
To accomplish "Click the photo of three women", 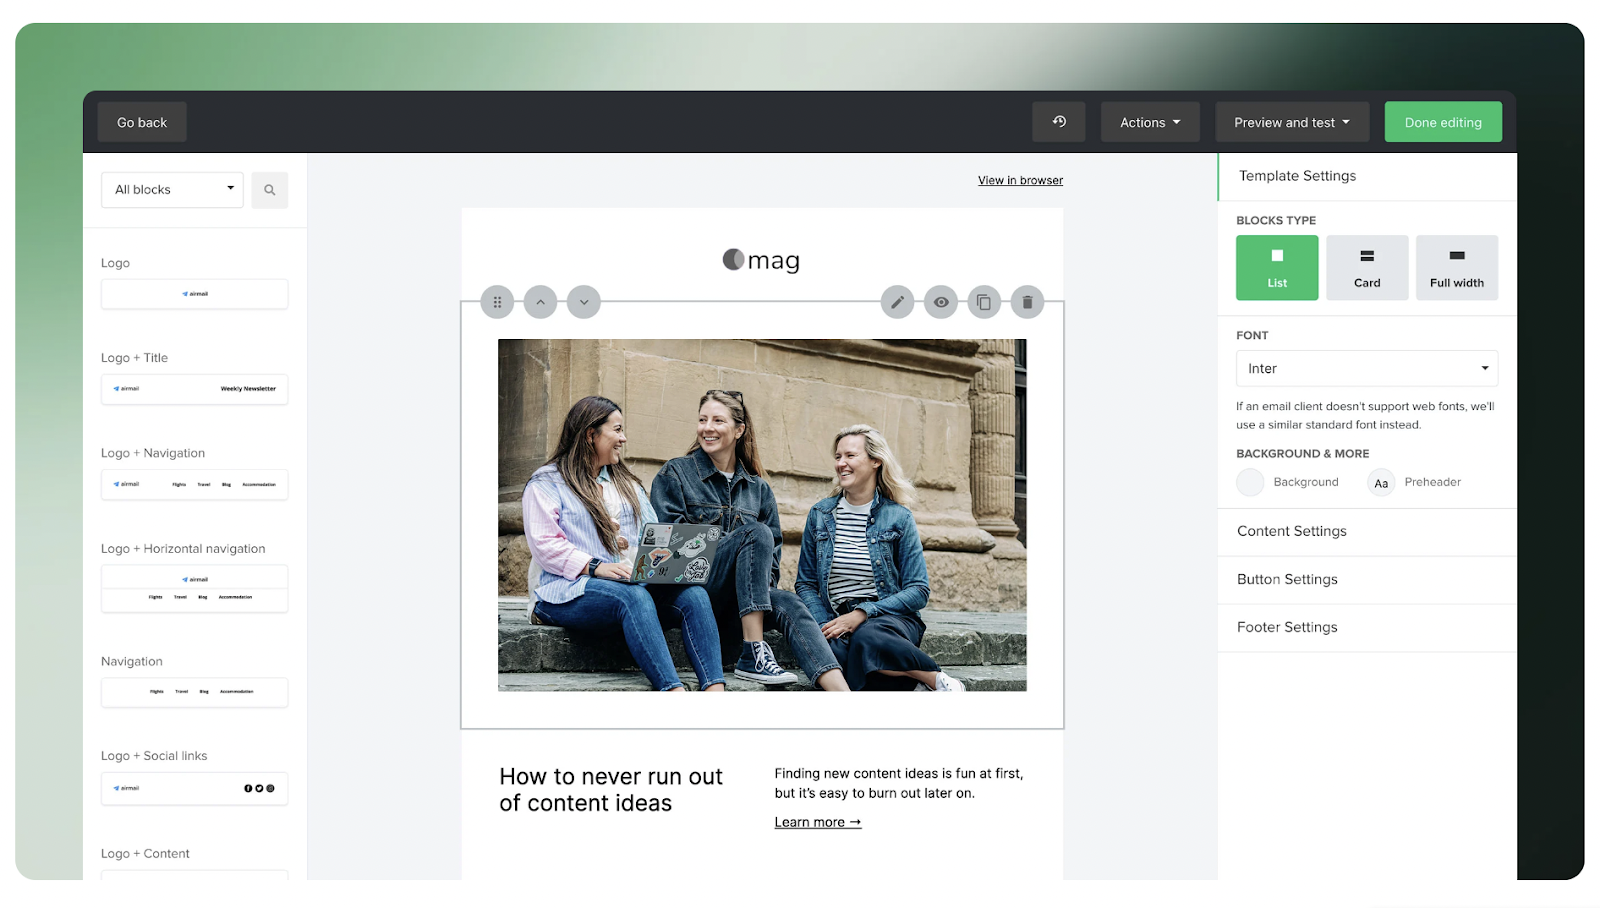I will point(762,515).
